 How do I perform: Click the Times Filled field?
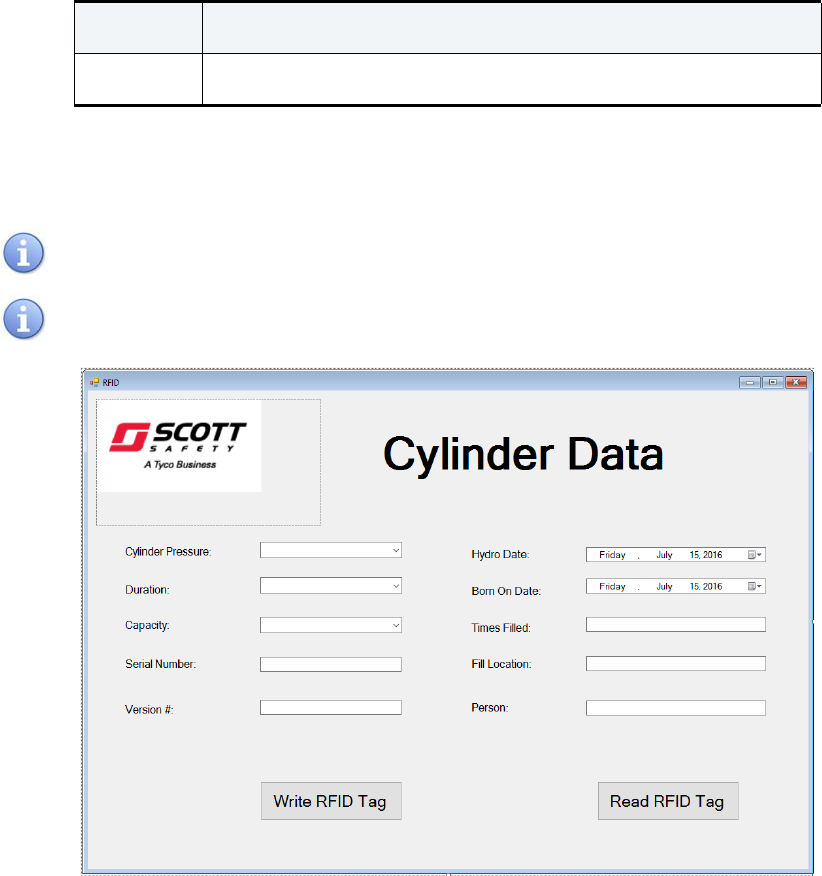pos(676,625)
